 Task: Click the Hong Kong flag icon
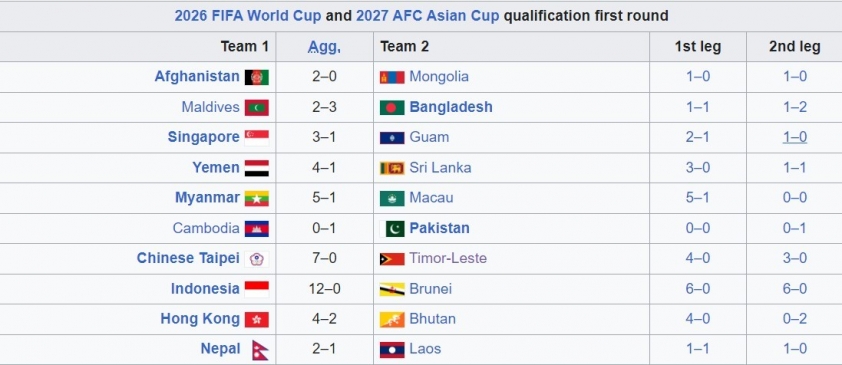[257, 319]
